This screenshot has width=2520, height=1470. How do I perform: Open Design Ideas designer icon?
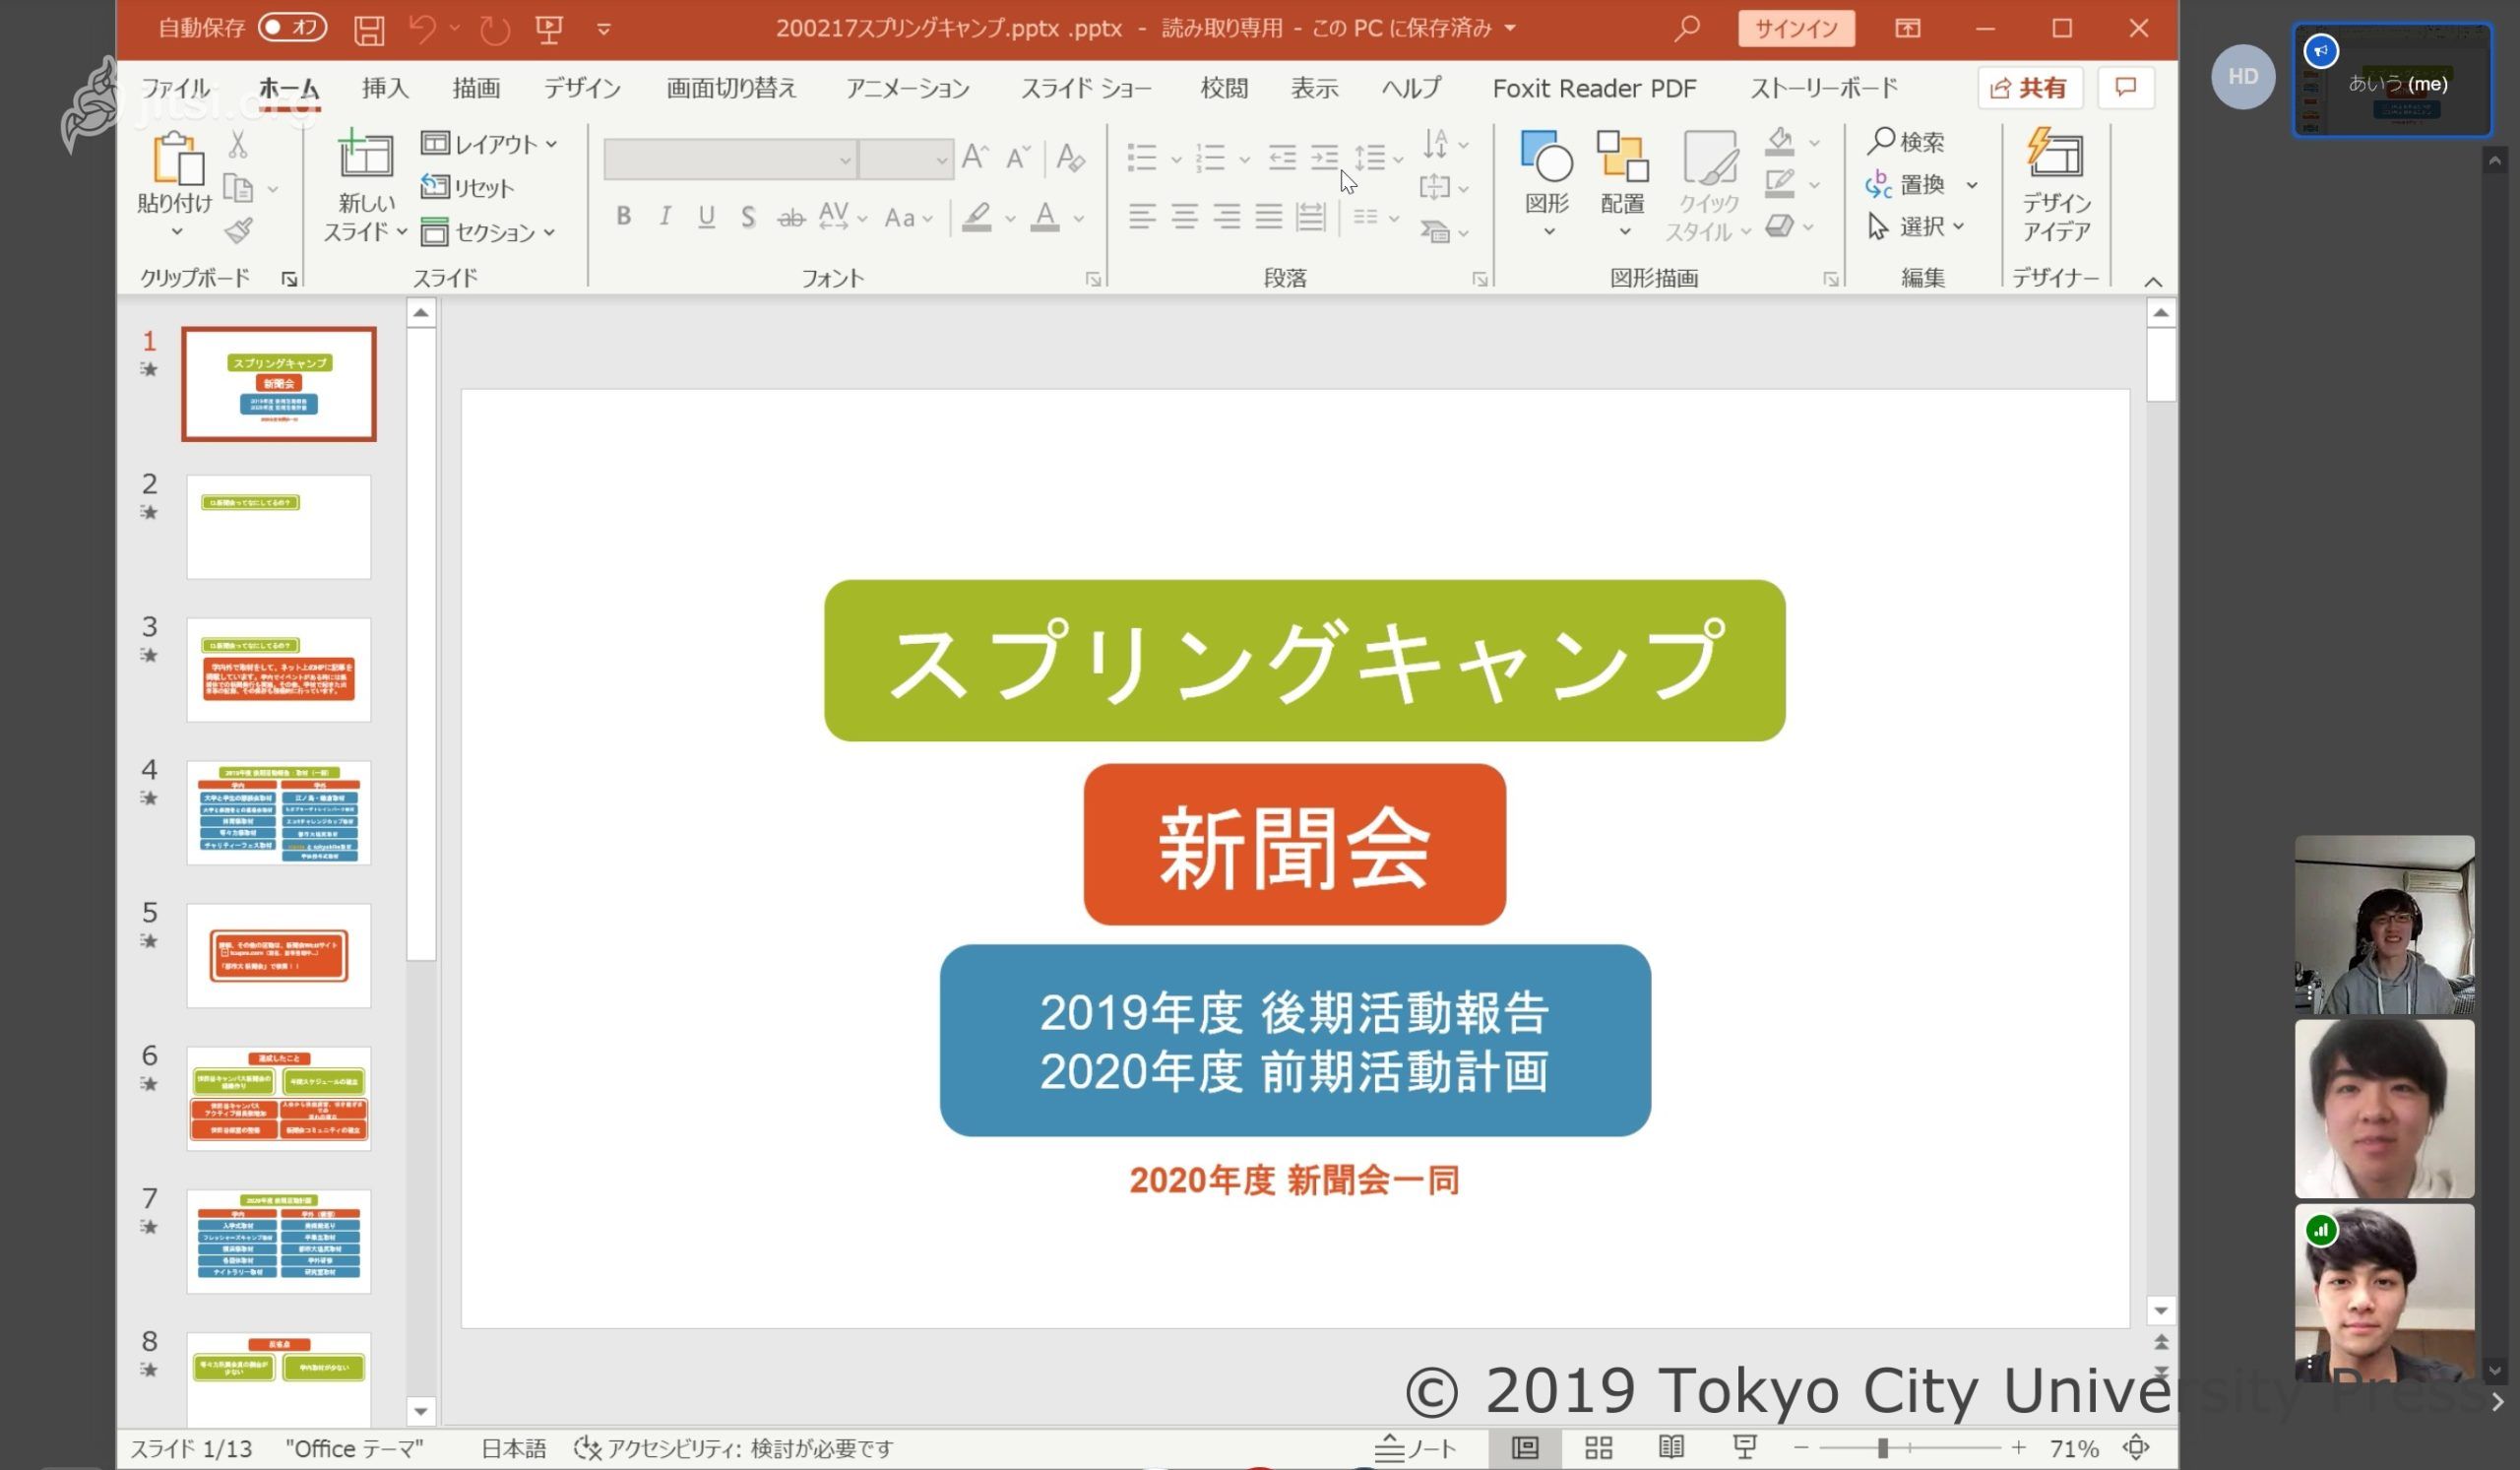point(2055,152)
